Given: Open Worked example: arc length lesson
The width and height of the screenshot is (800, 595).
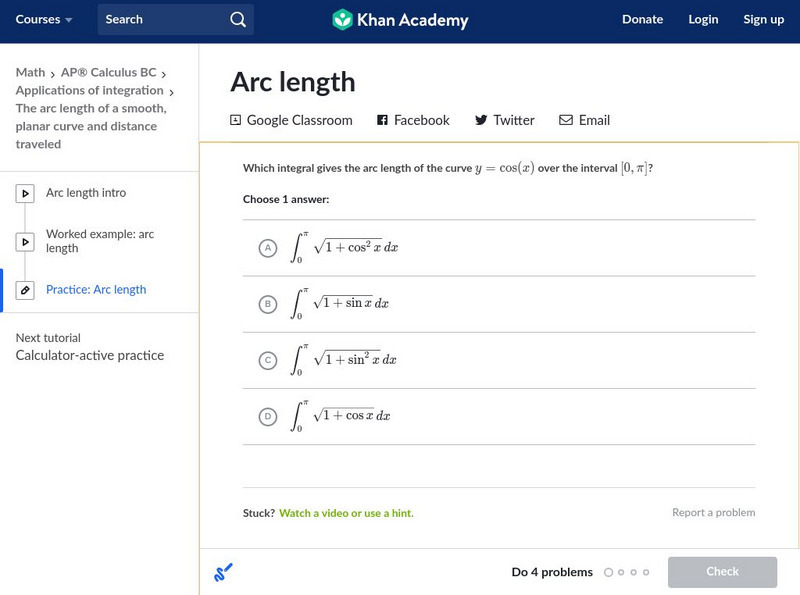Looking at the screenshot, I should coord(100,241).
